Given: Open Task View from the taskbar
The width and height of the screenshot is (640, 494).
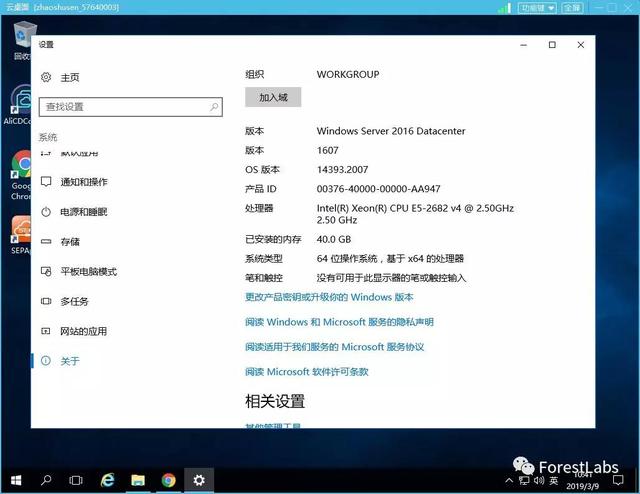Looking at the screenshot, I should coord(76,481).
